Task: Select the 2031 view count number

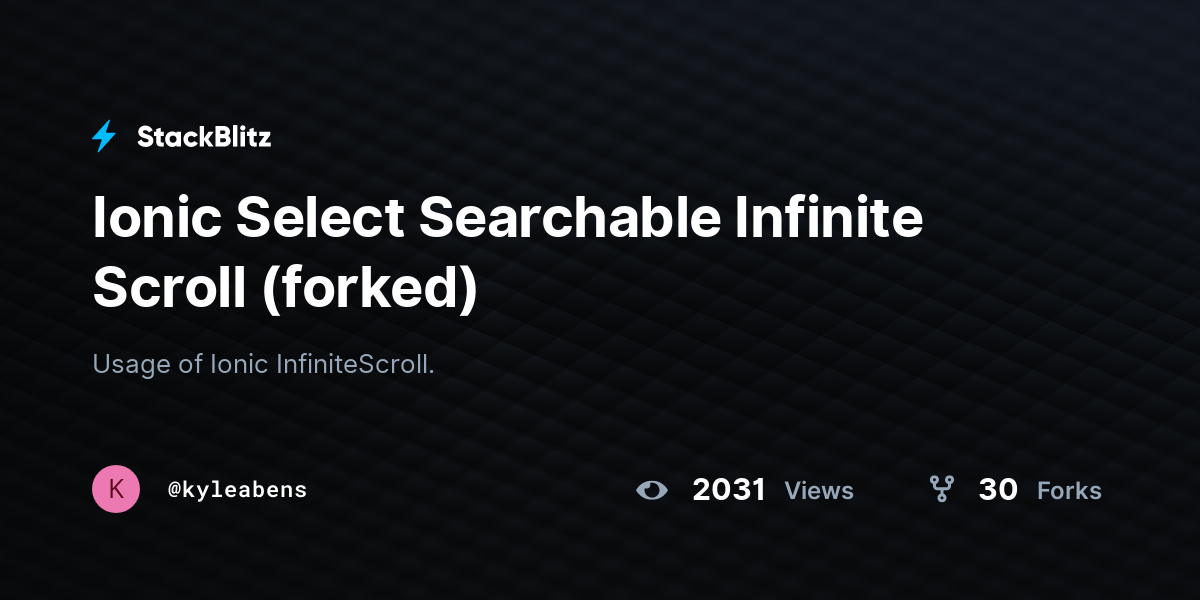Action: 729,490
